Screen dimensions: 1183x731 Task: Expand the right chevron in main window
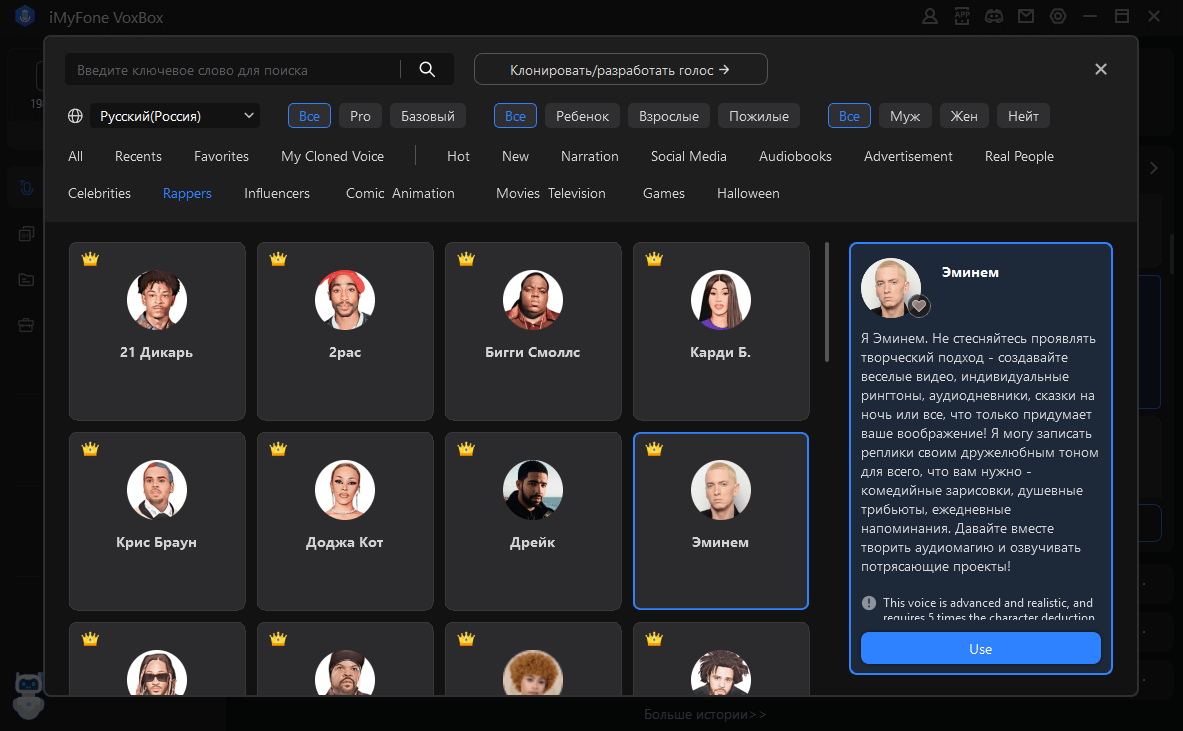pos(1154,168)
